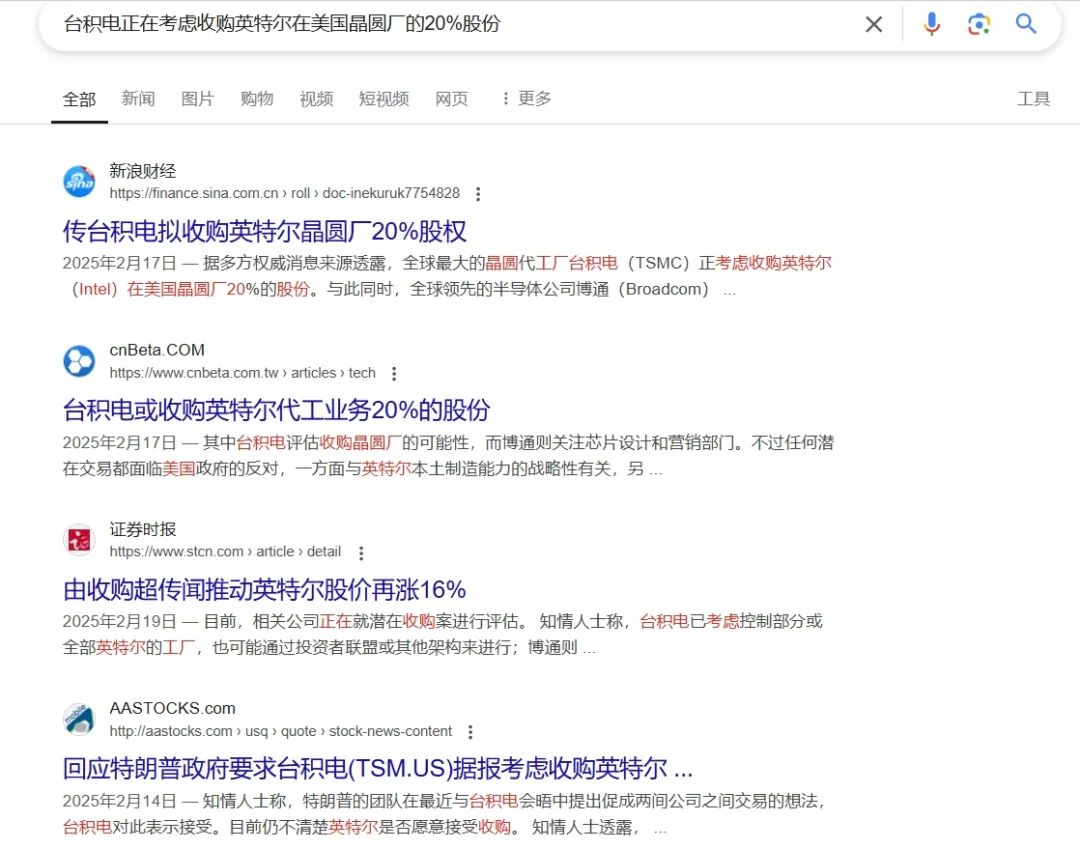Open three-dot menu beside cnbeta.com.tw URL

394,373
